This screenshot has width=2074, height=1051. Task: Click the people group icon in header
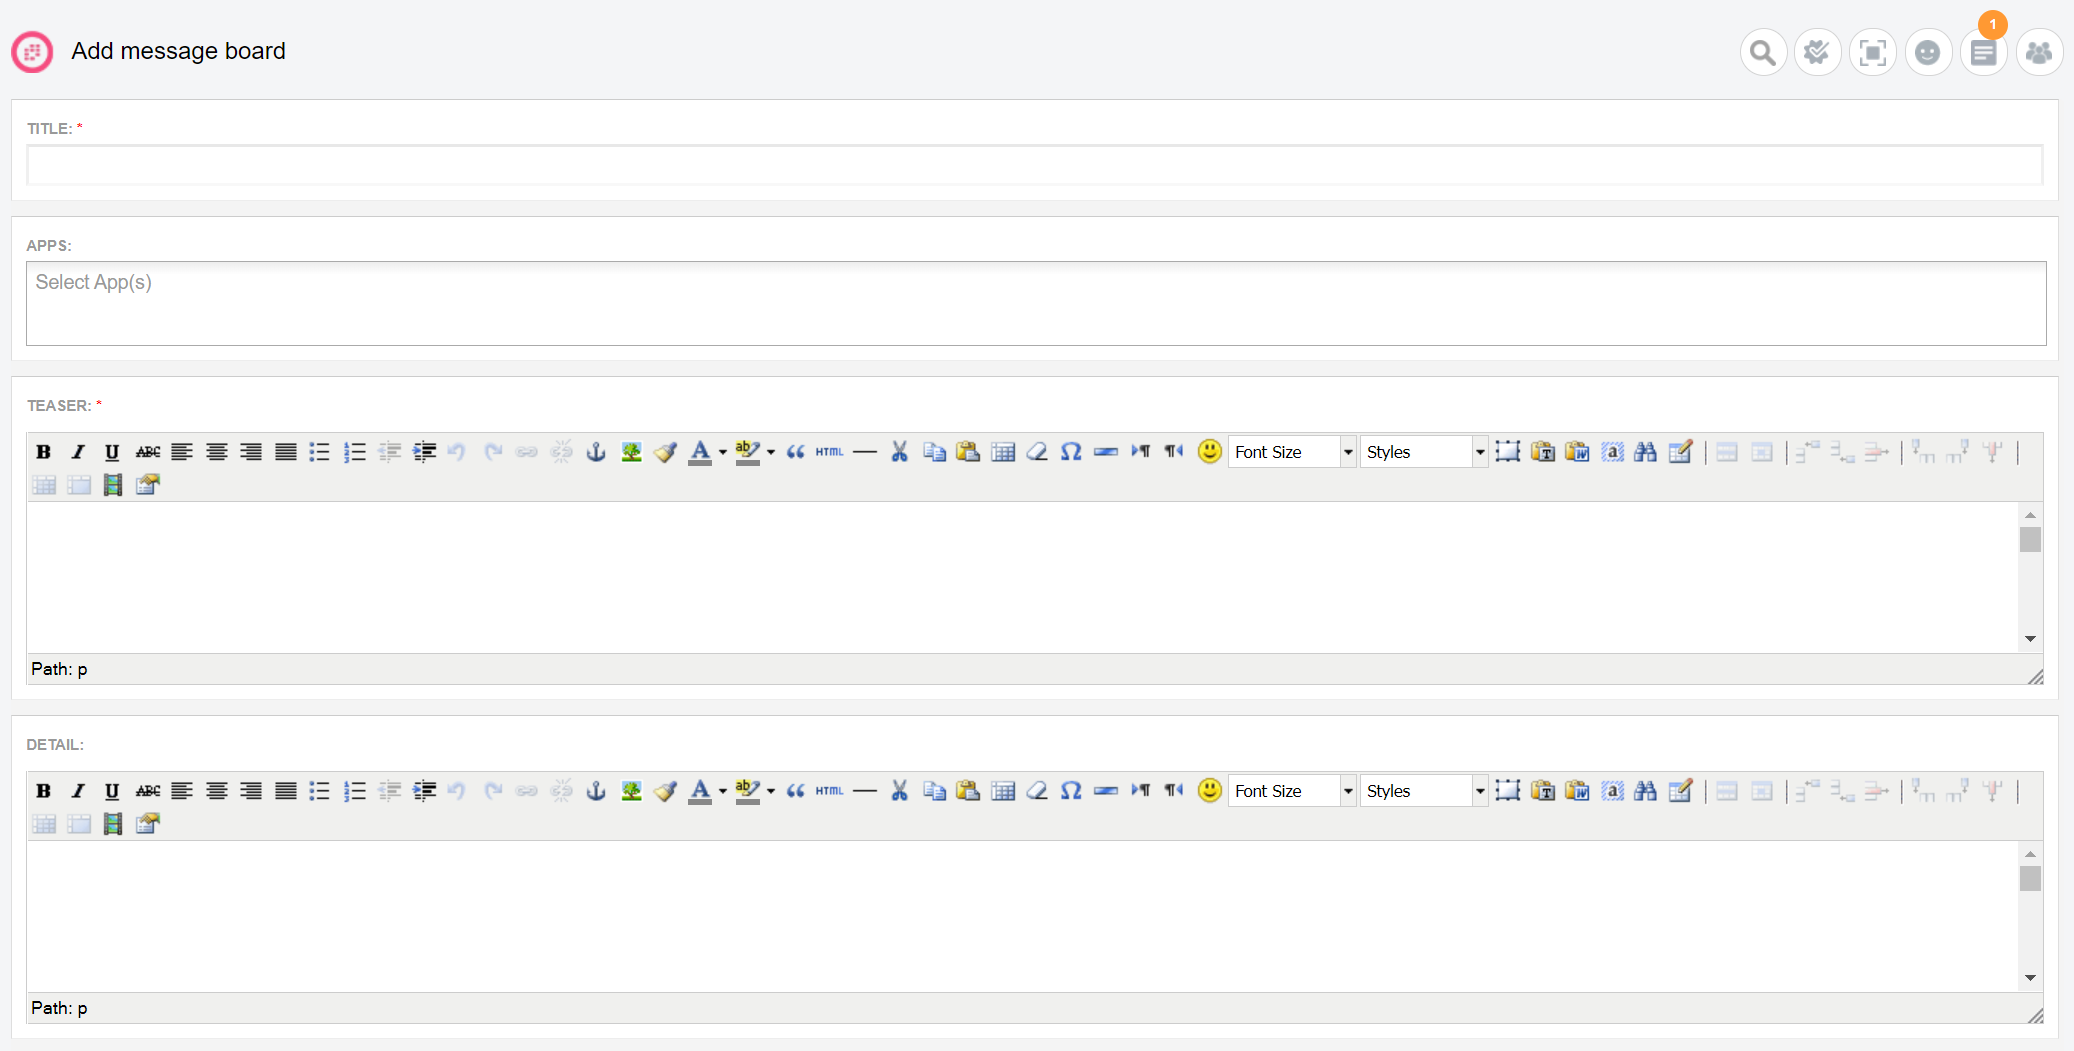point(2038,52)
